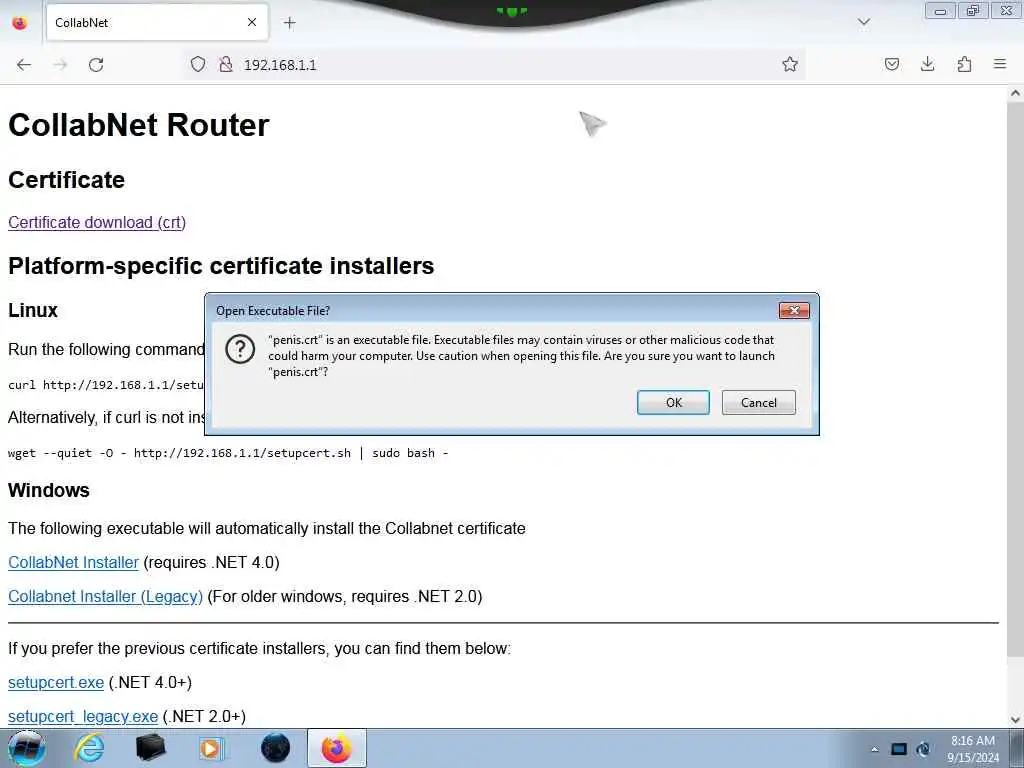The width and height of the screenshot is (1024, 768).
Task: Open the black box taskbar application
Action: [x=150, y=748]
